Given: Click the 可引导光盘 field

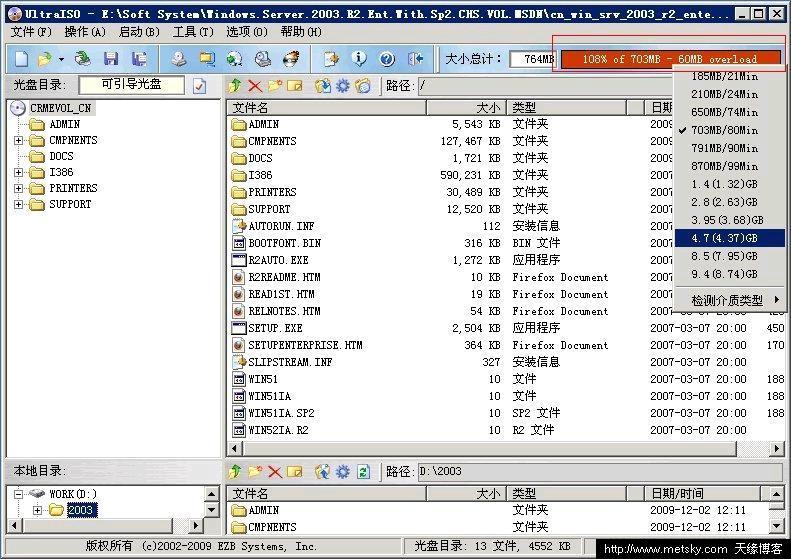Looking at the screenshot, I should click(132, 85).
